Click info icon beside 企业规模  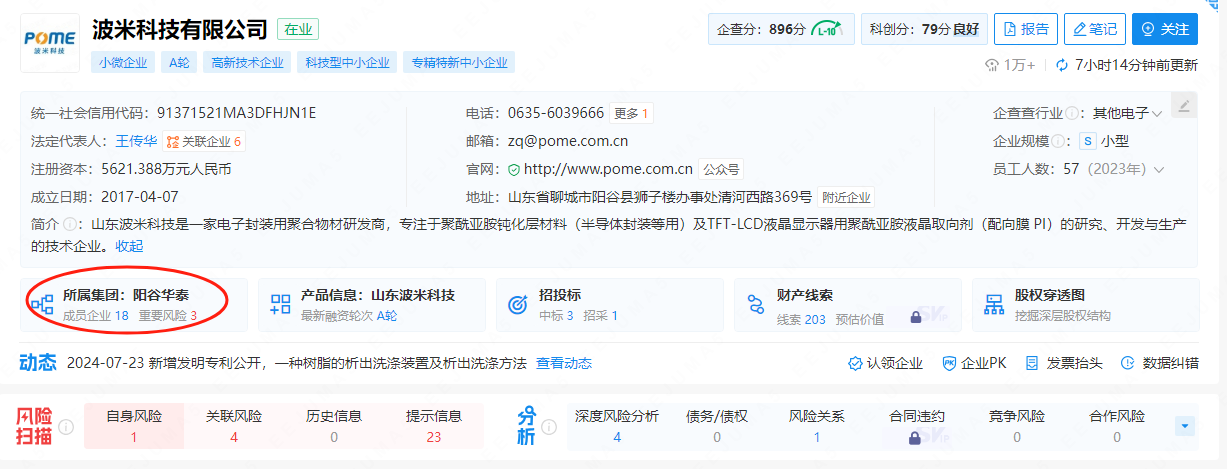tap(1057, 141)
